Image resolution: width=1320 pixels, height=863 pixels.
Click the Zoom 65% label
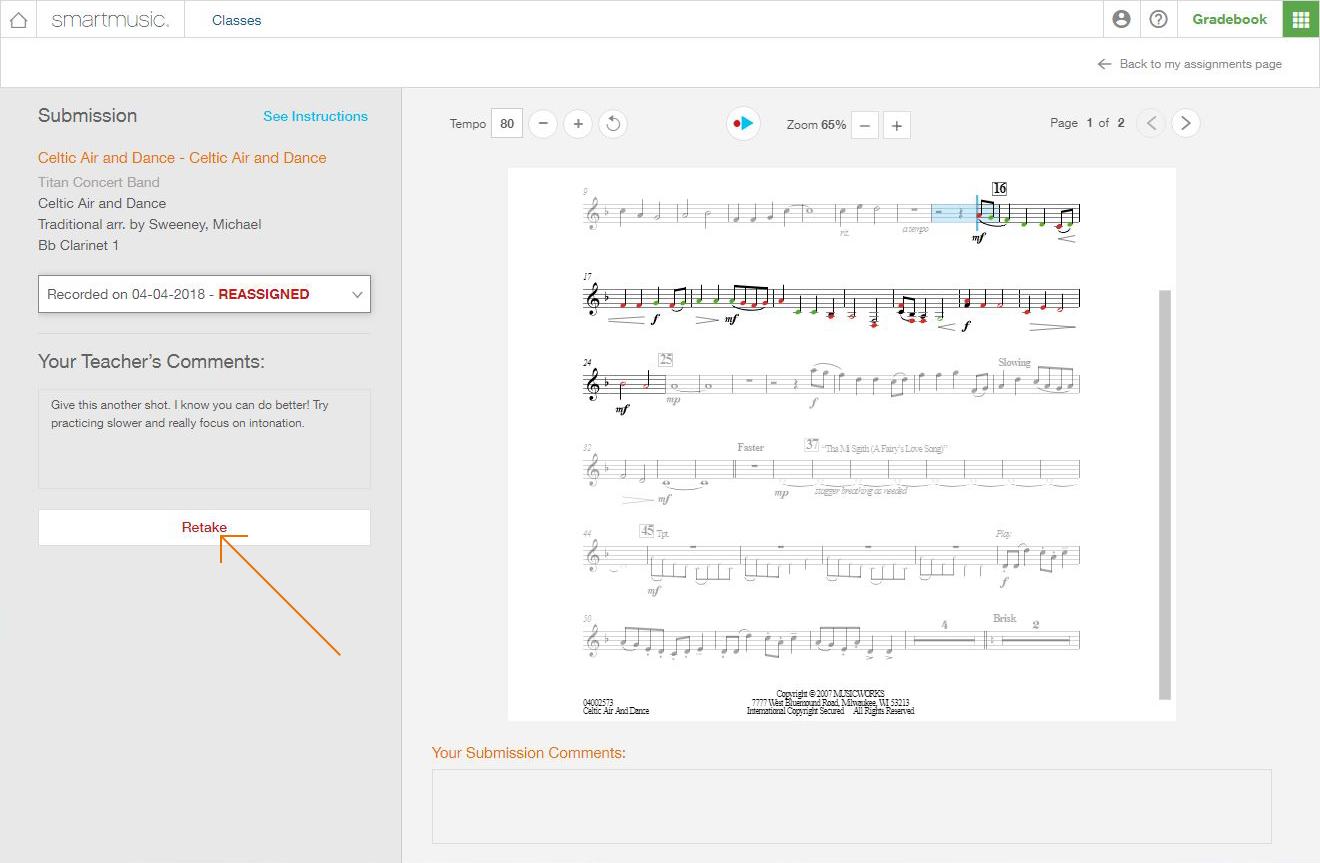coord(816,125)
